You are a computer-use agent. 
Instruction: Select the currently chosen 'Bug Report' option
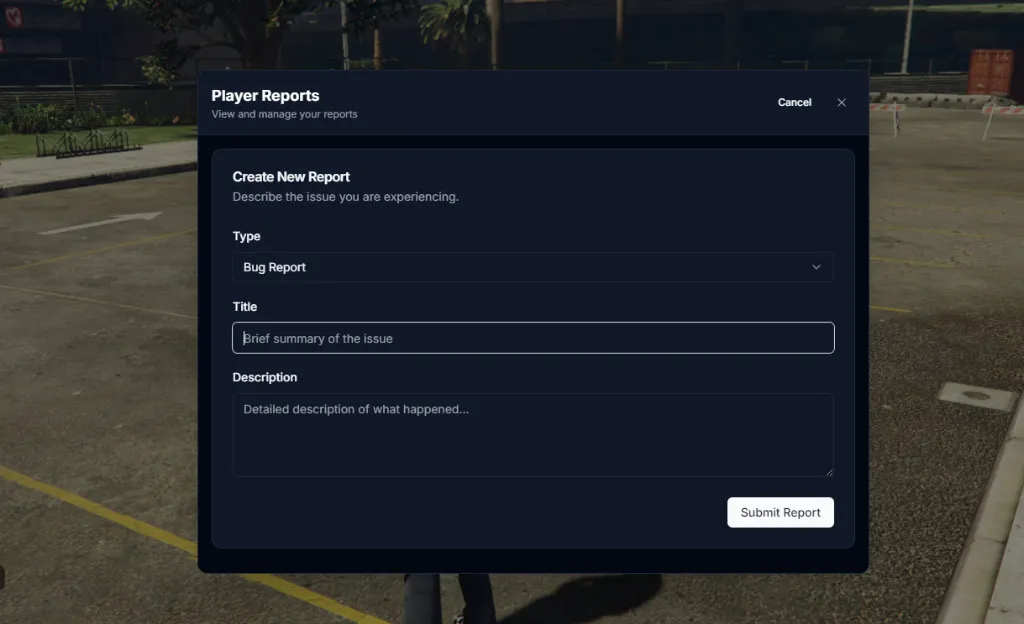click(x=274, y=267)
